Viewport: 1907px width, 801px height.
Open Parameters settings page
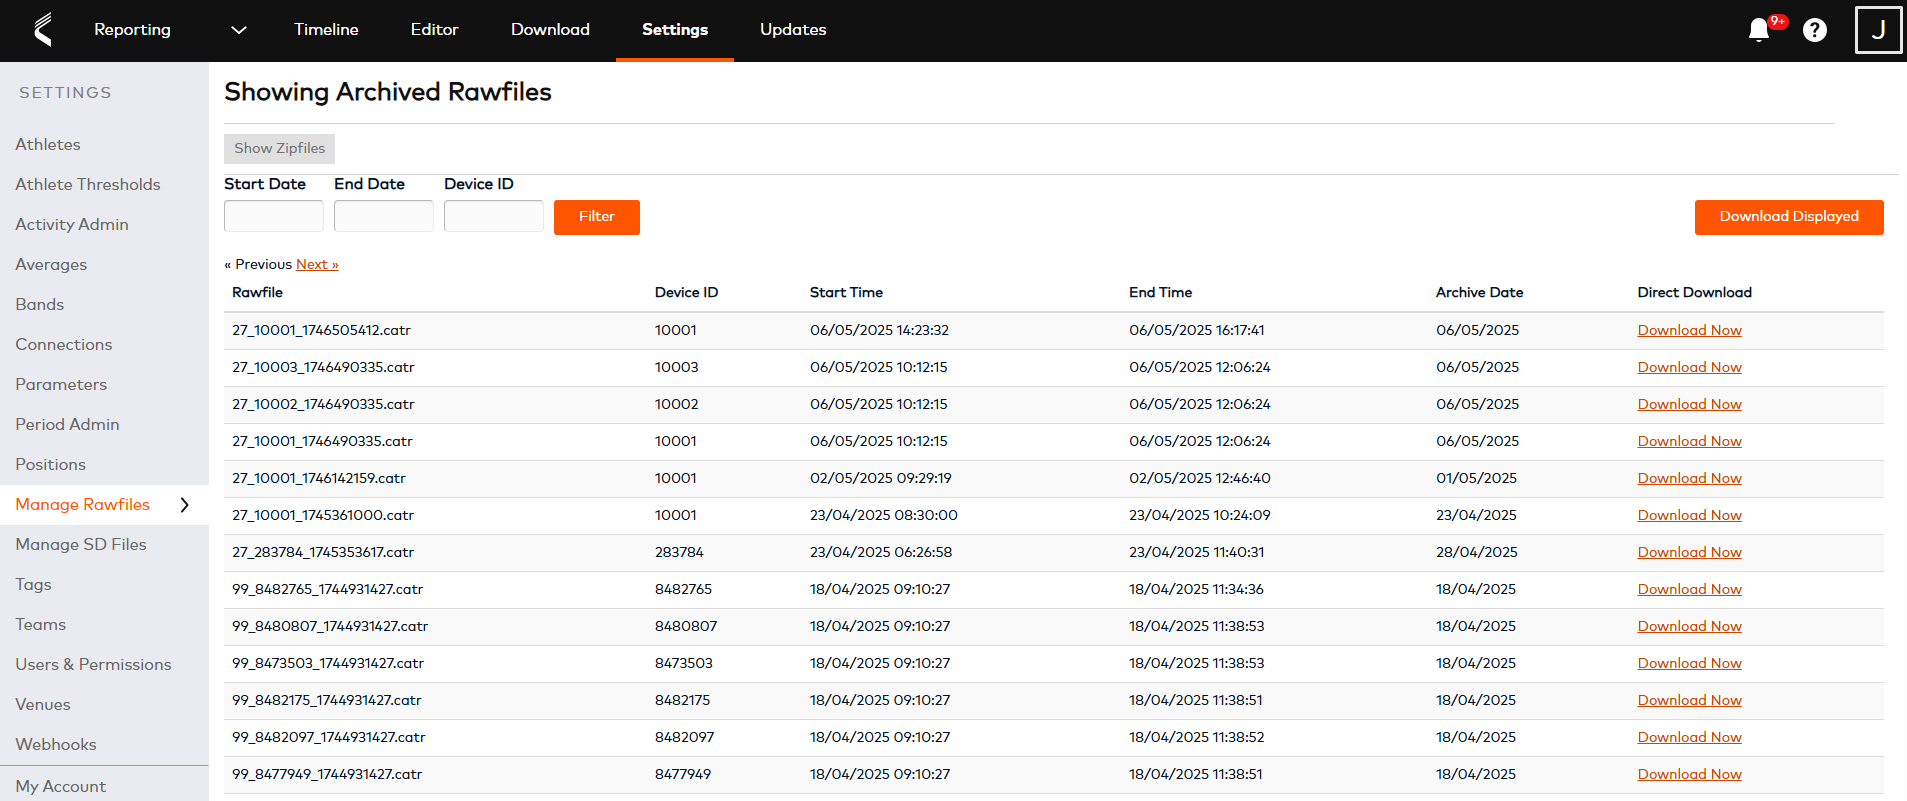coord(61,385)
